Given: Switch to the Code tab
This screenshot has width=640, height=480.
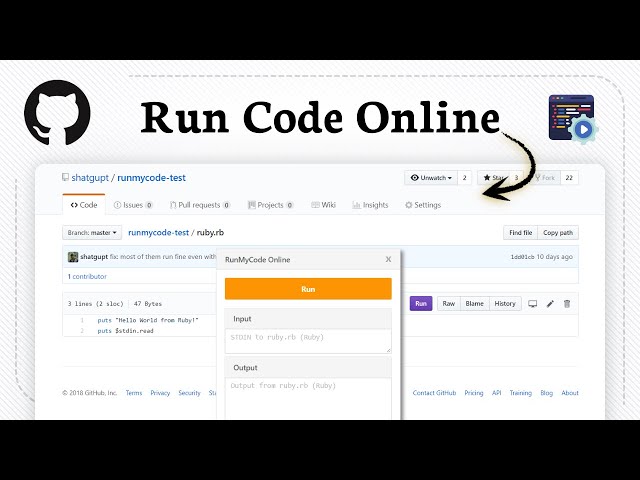Looking at the screenshot, I should click(x=84, y=205).
